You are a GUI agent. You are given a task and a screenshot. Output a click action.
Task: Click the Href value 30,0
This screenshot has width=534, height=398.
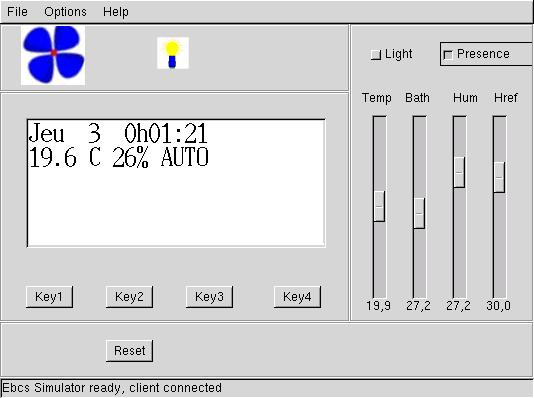coord(499,306)
